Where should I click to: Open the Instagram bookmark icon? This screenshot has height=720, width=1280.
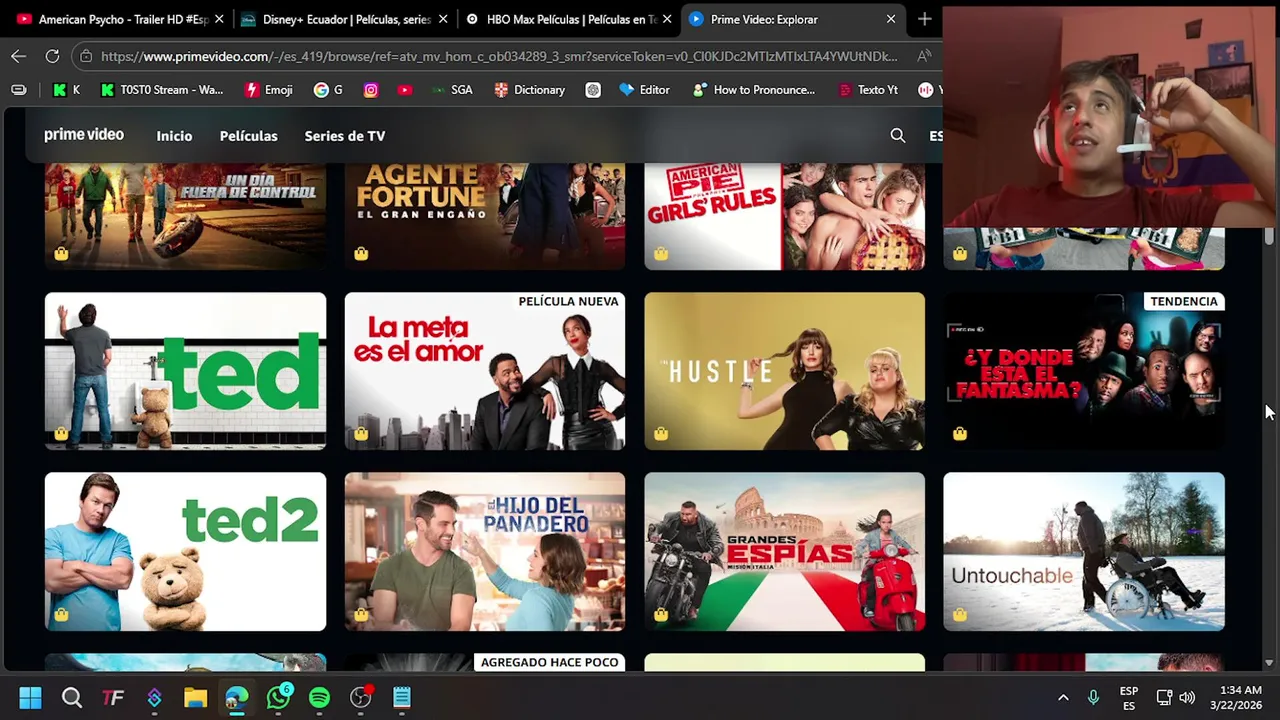(x=371, y=89)
